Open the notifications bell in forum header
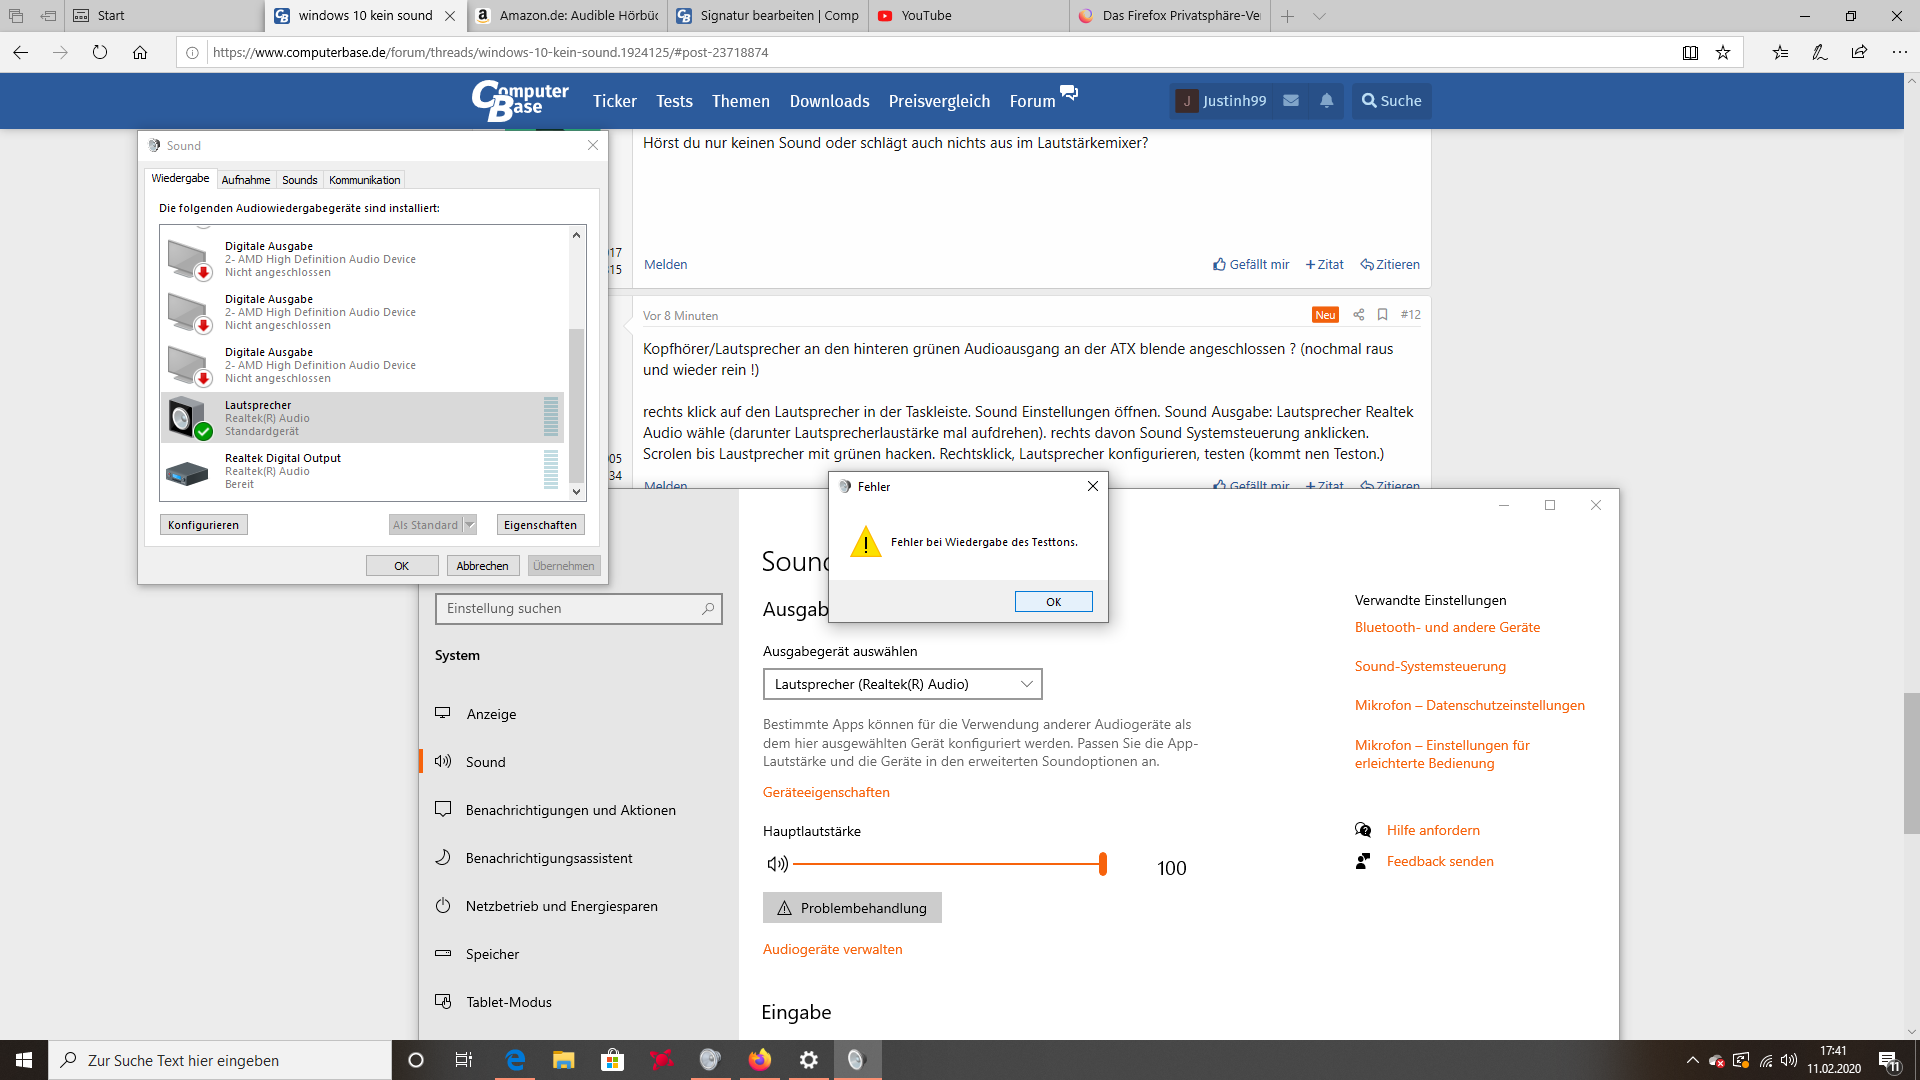Viewport: 1920px width, 1080px height. point(1326,101)
